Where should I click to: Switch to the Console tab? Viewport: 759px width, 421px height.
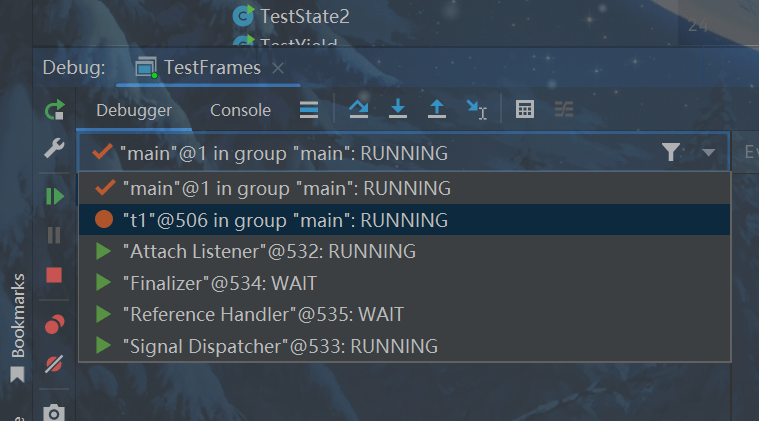tap(240, 111)
